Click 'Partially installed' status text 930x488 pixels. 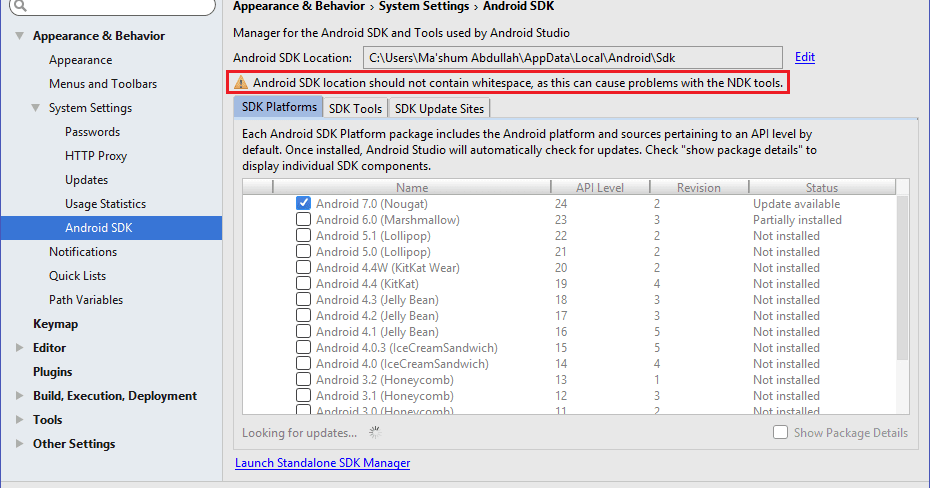click(797, 219)
